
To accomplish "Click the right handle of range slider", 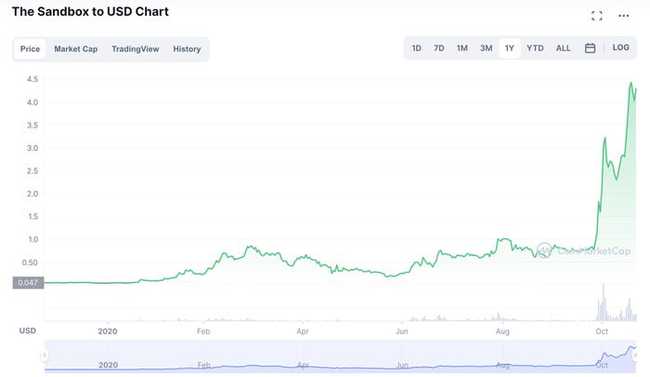I will [x=635, y=355].
